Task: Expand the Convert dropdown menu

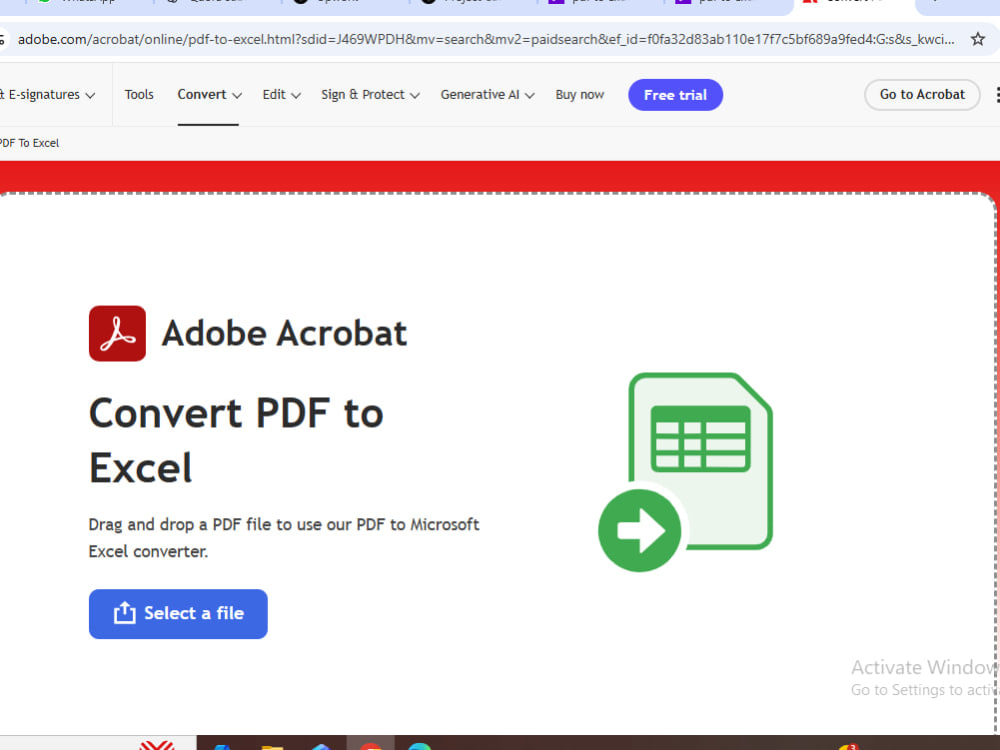Action: coord(209,94)
